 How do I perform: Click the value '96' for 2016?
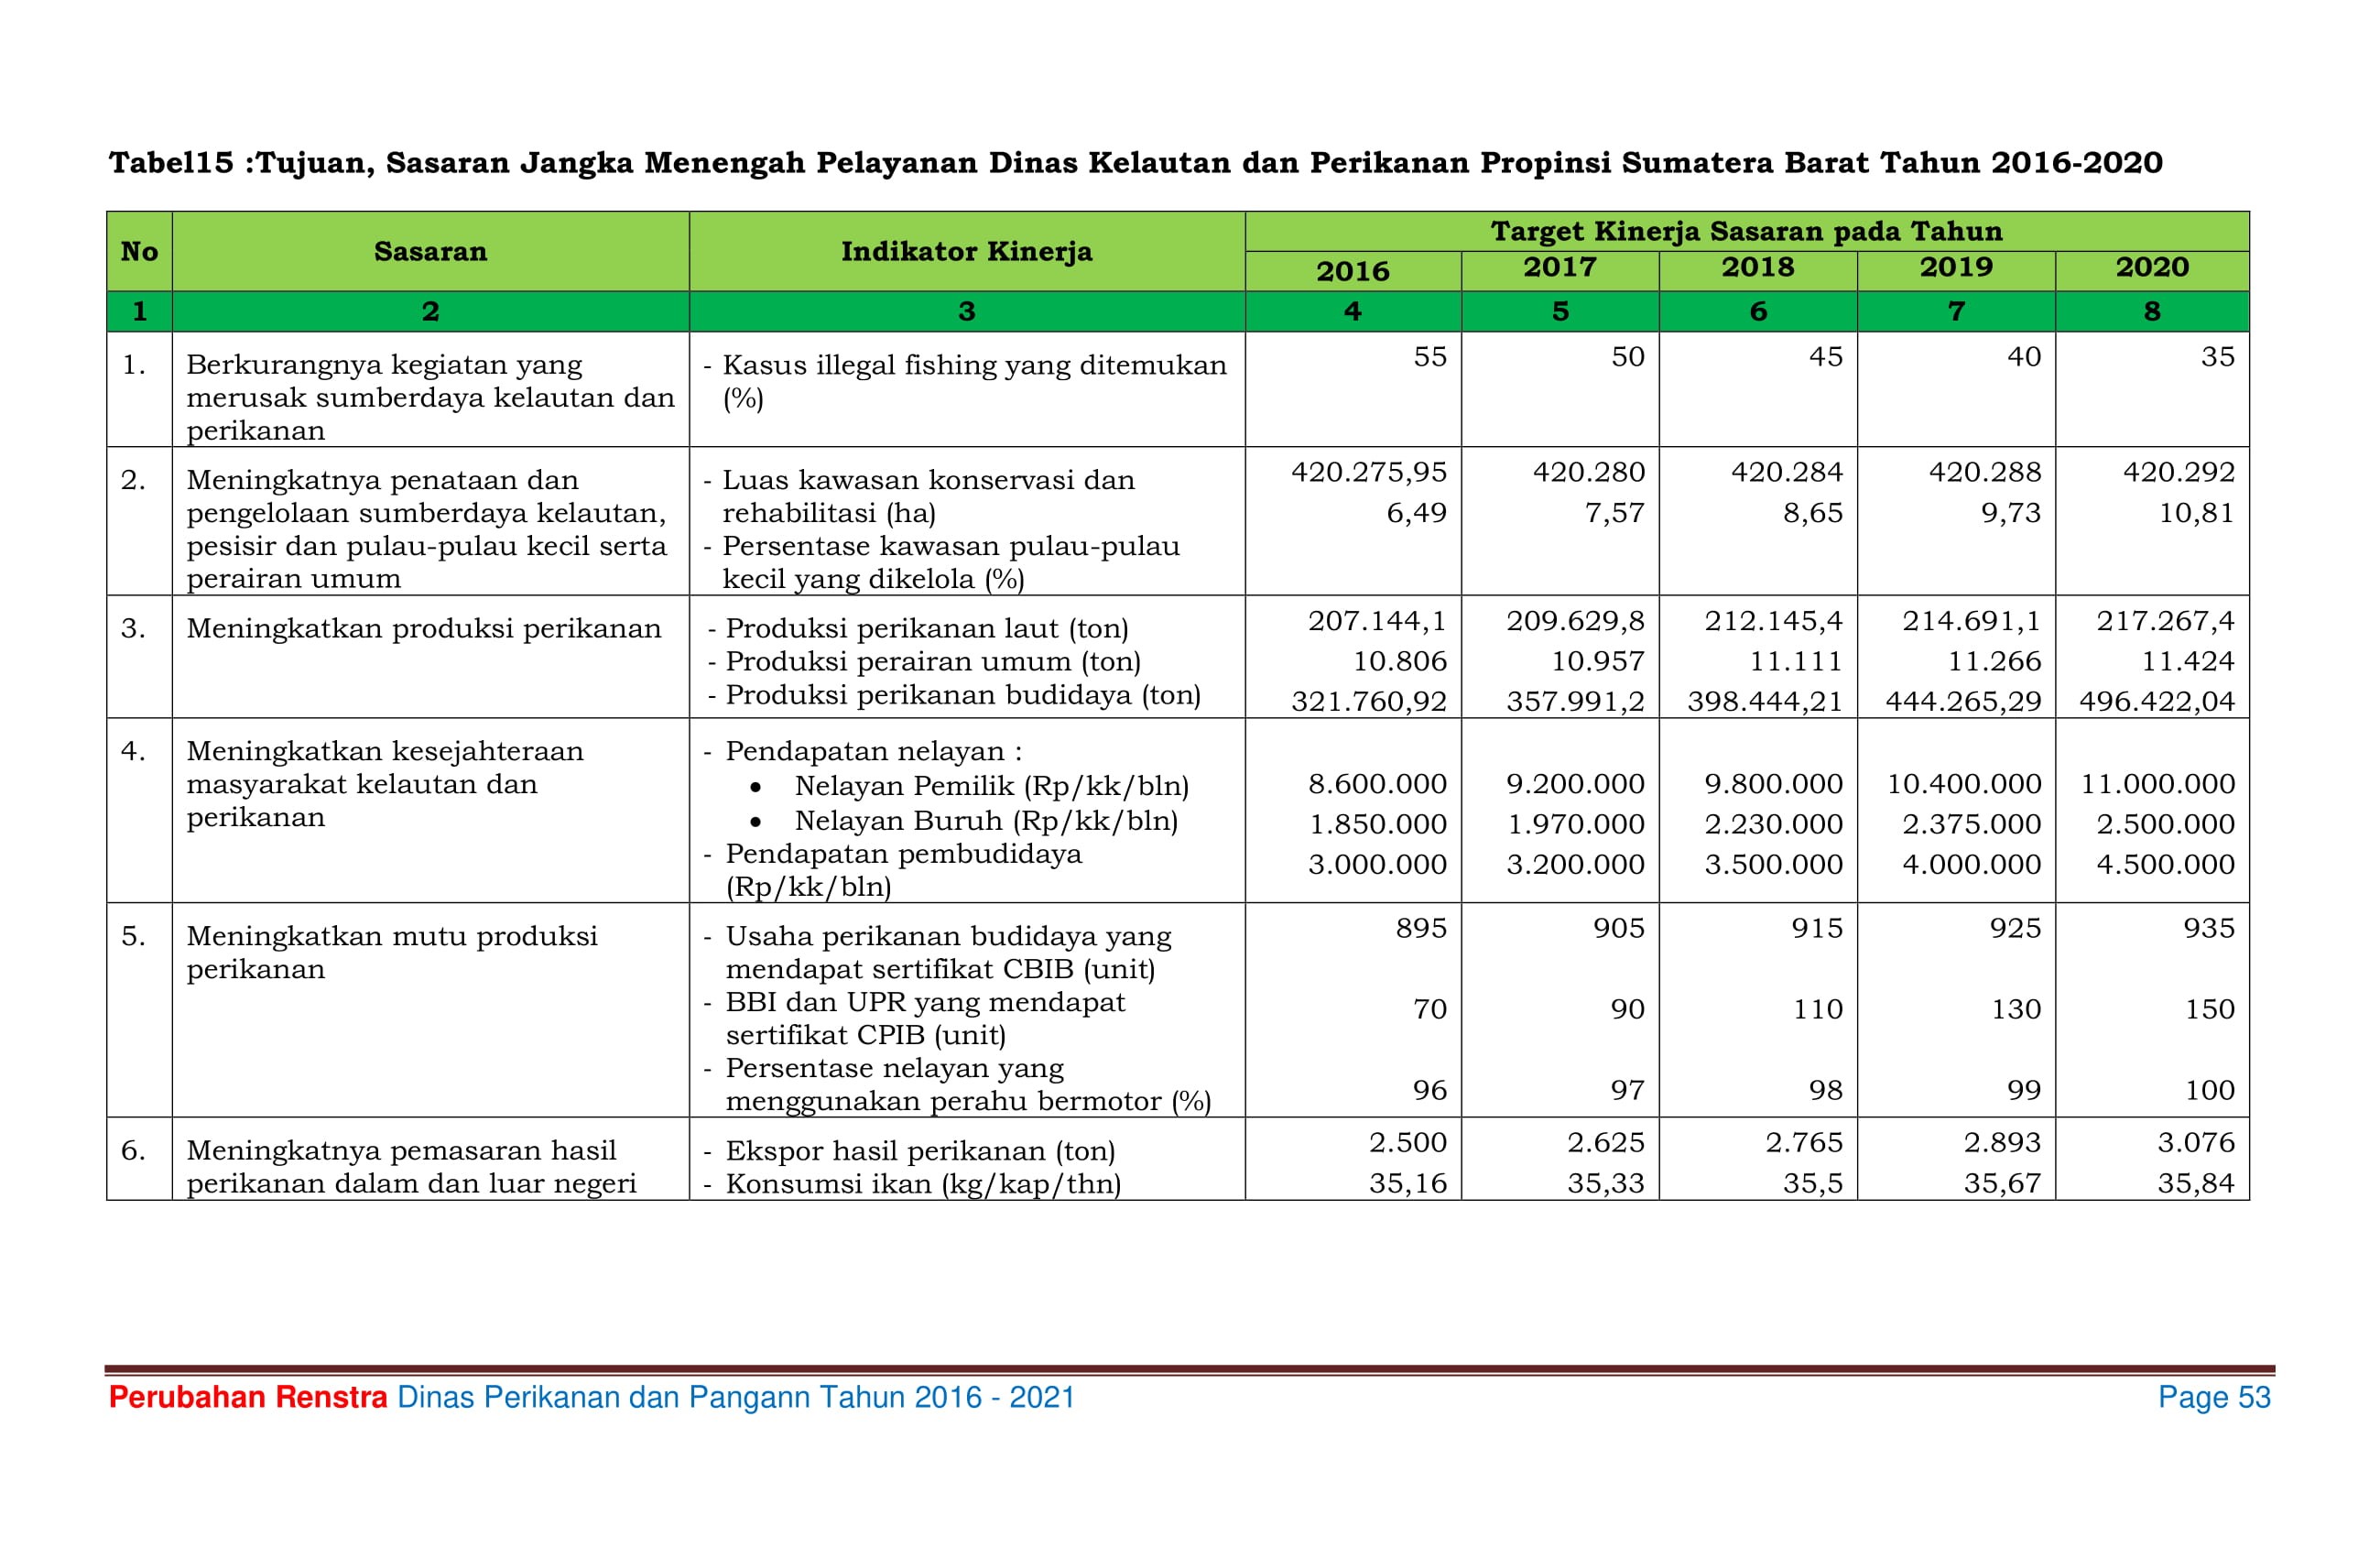point(1429,1090)
